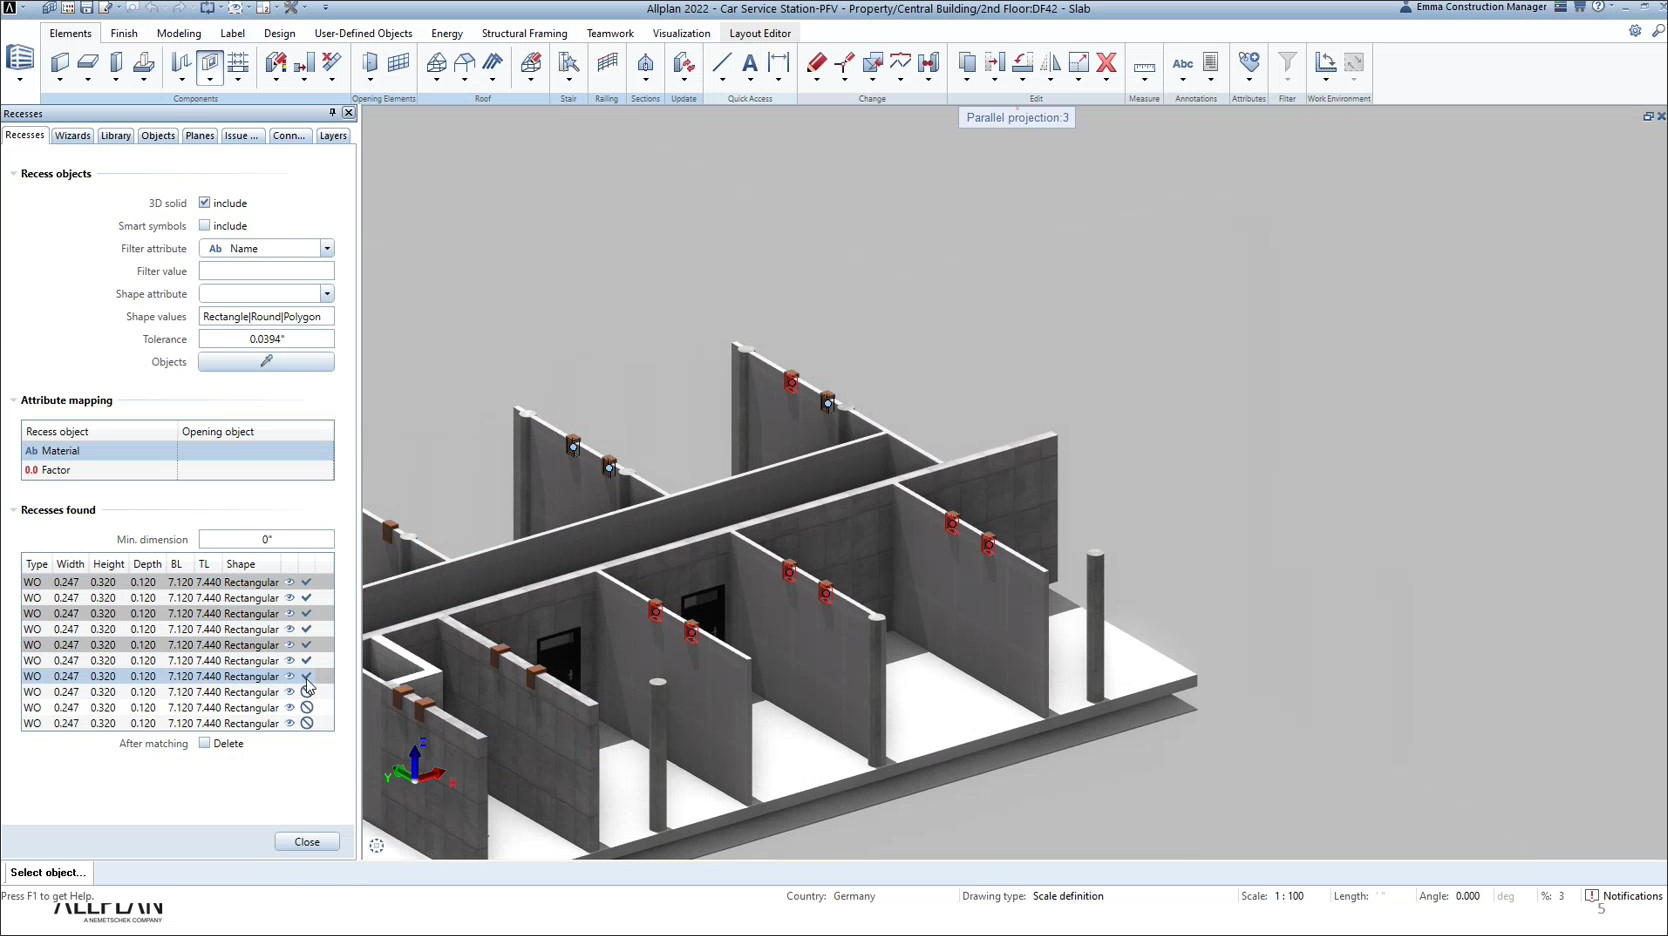Viewport: 1668px width, 936px height.
Task: Open the facade grid opening tool
Action: click(398, 62)
